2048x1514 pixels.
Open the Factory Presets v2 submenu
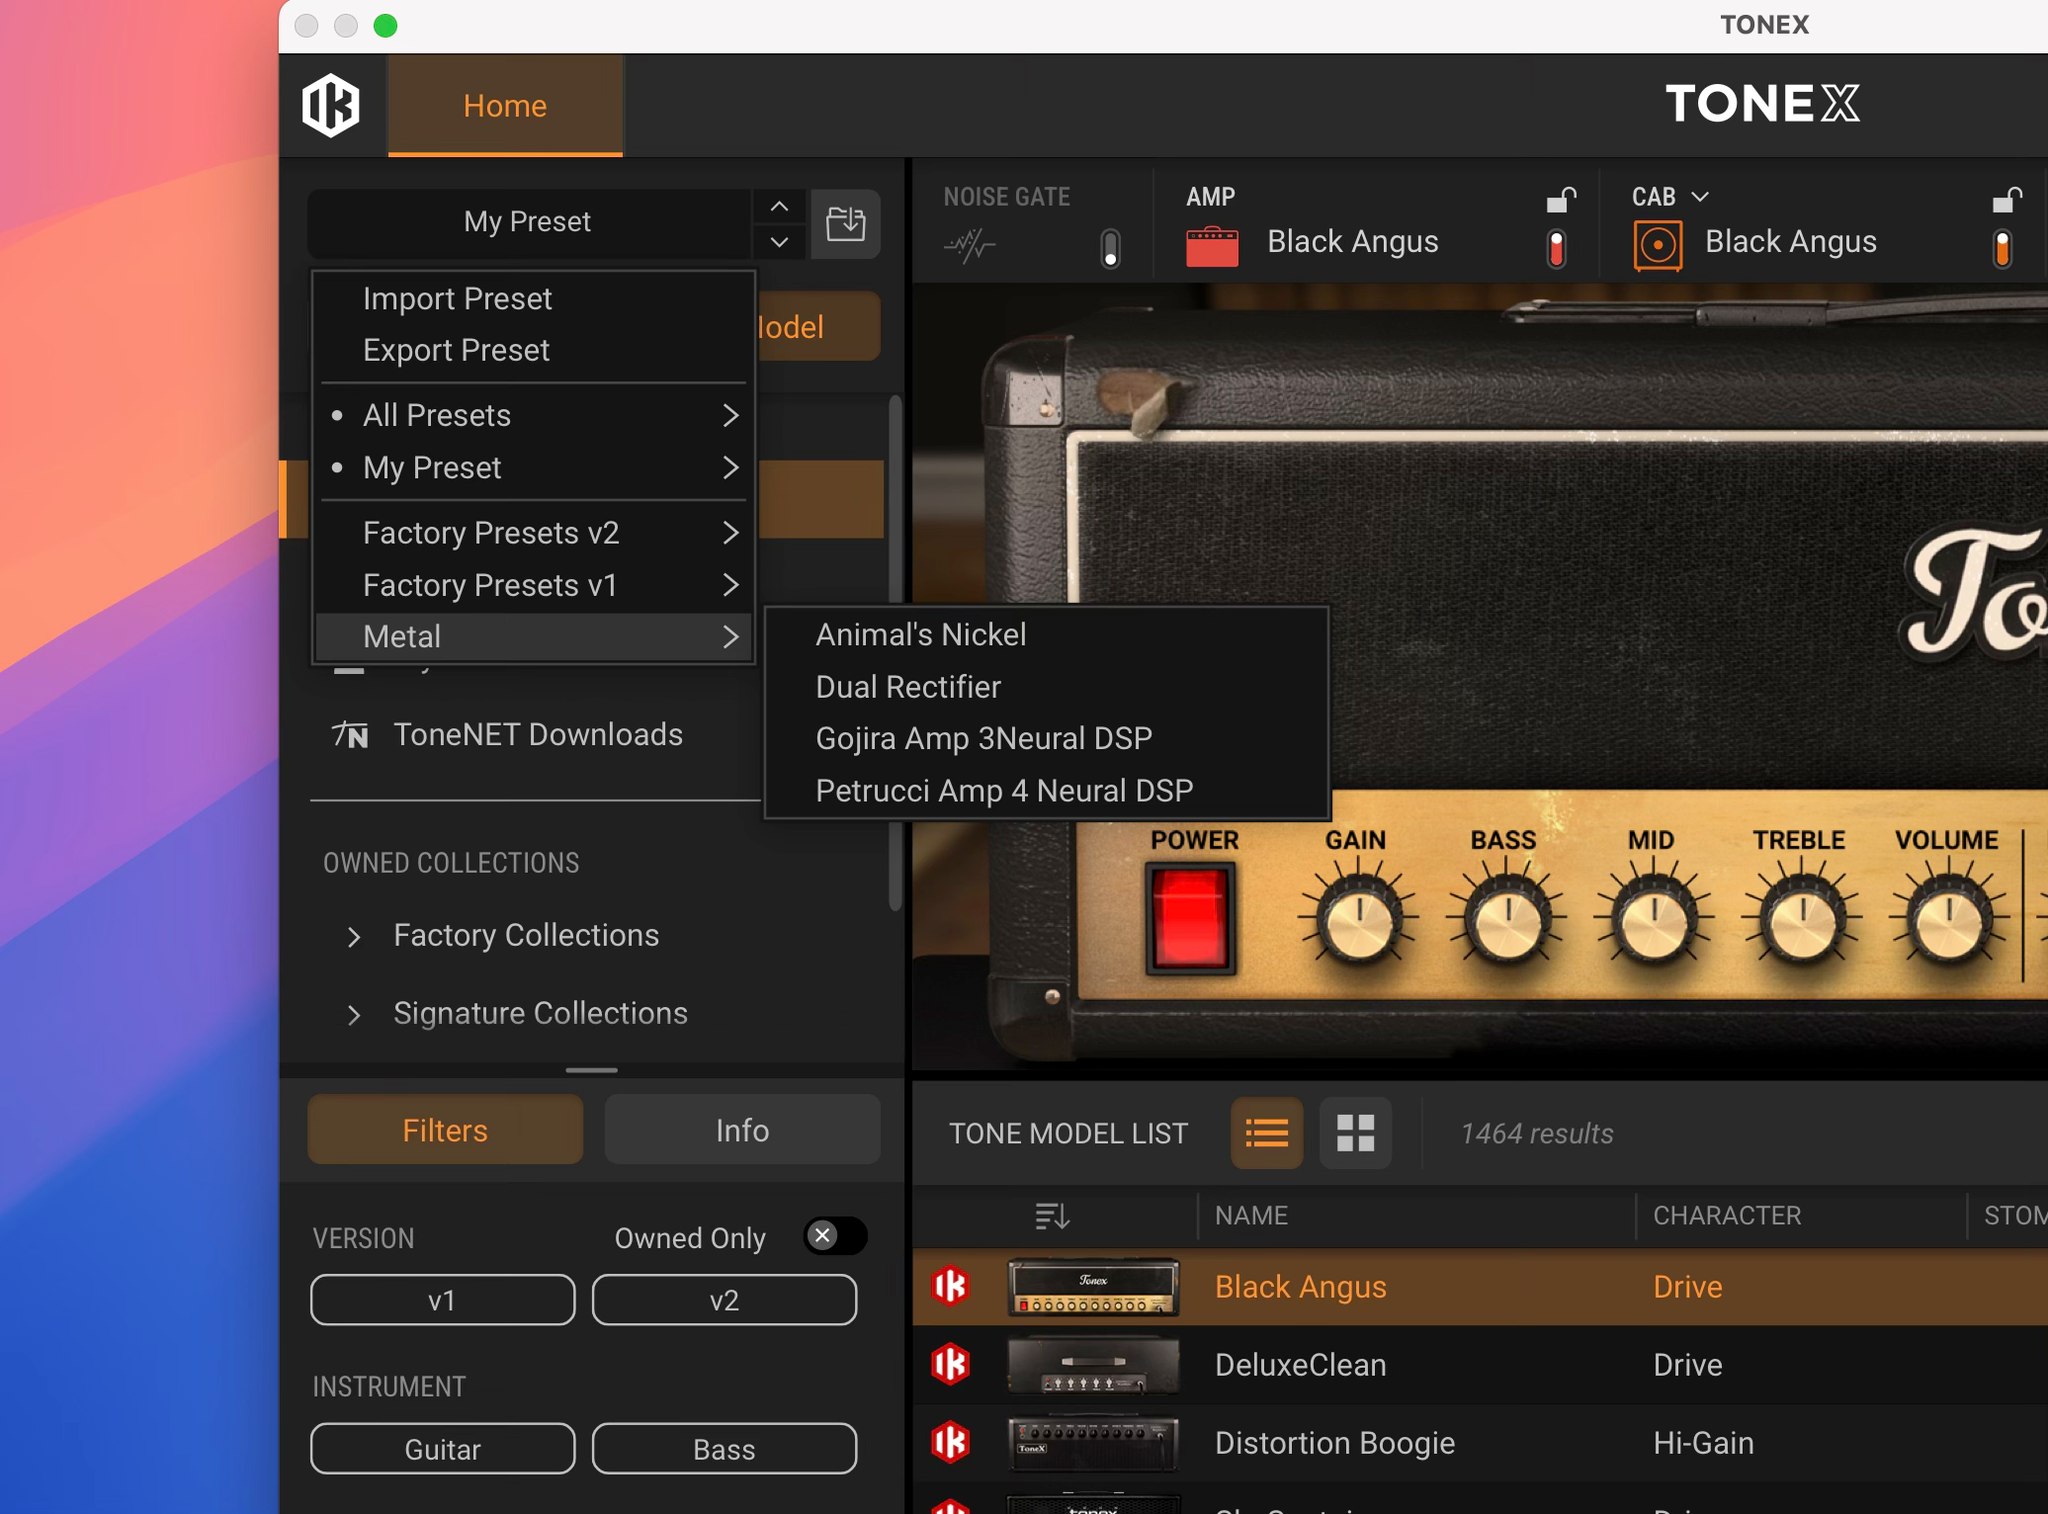535,532
